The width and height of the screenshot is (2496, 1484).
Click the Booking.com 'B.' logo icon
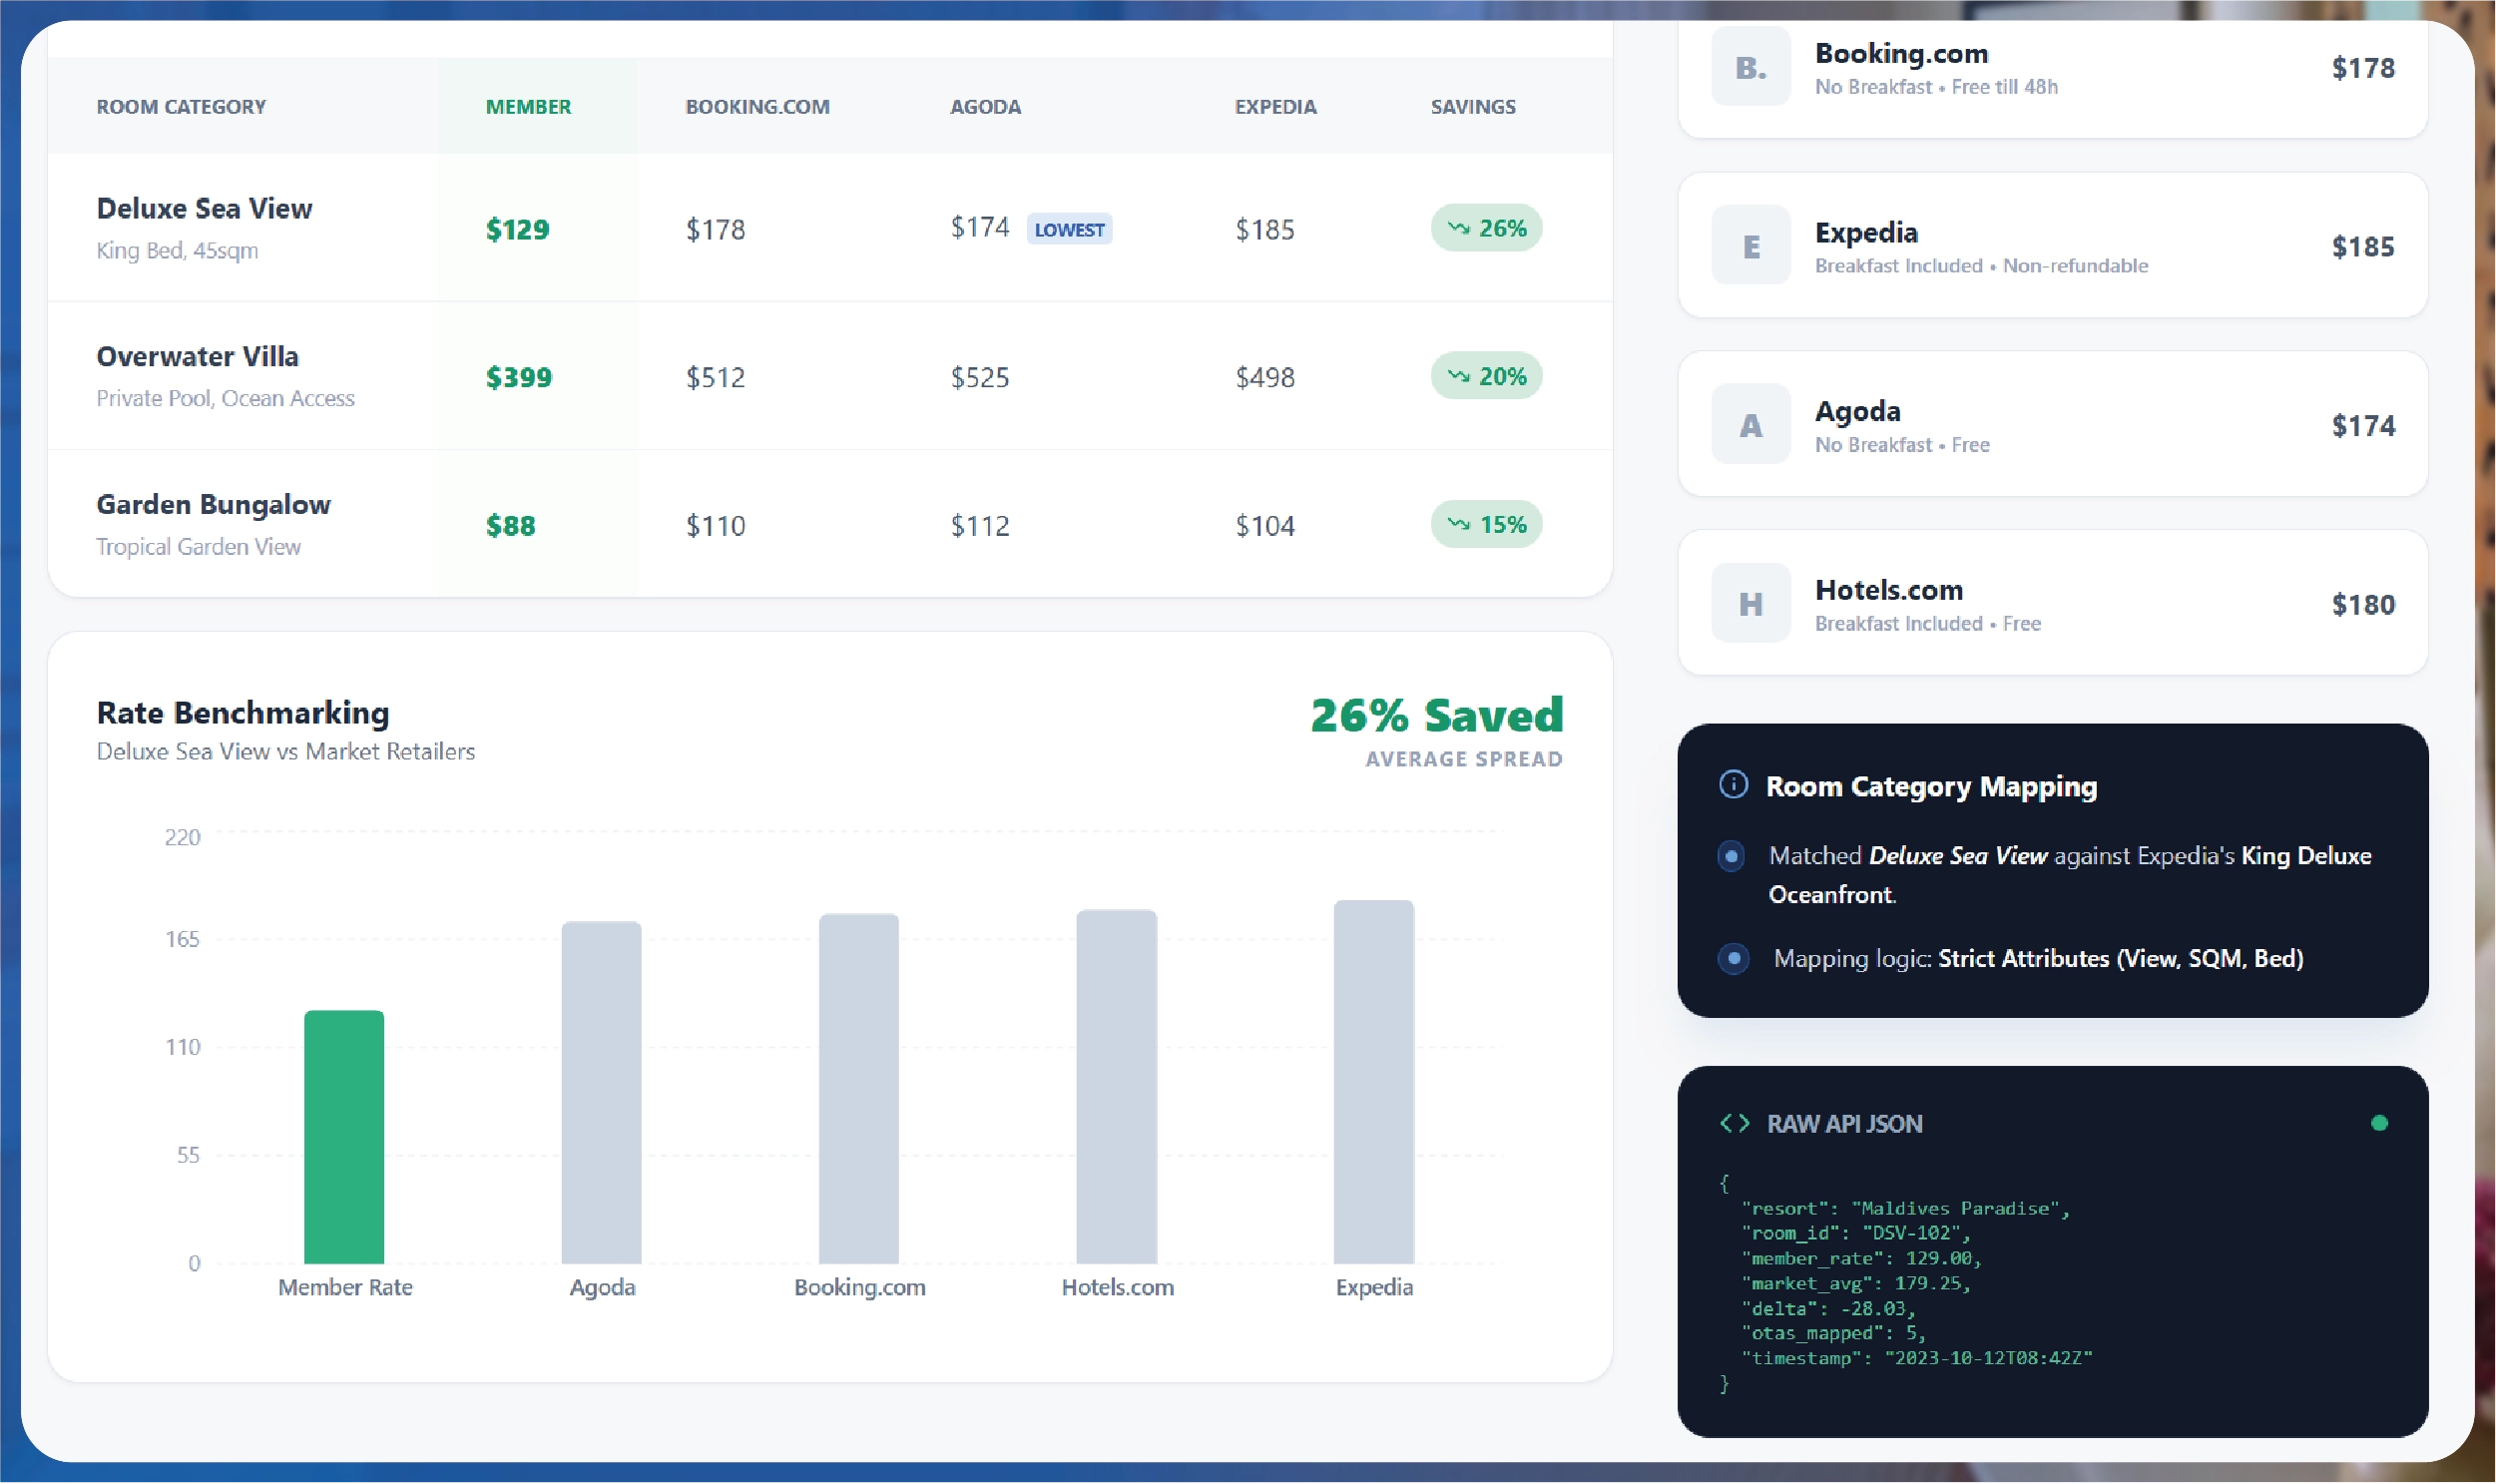pyautogui.click(x=1750, y=67)
